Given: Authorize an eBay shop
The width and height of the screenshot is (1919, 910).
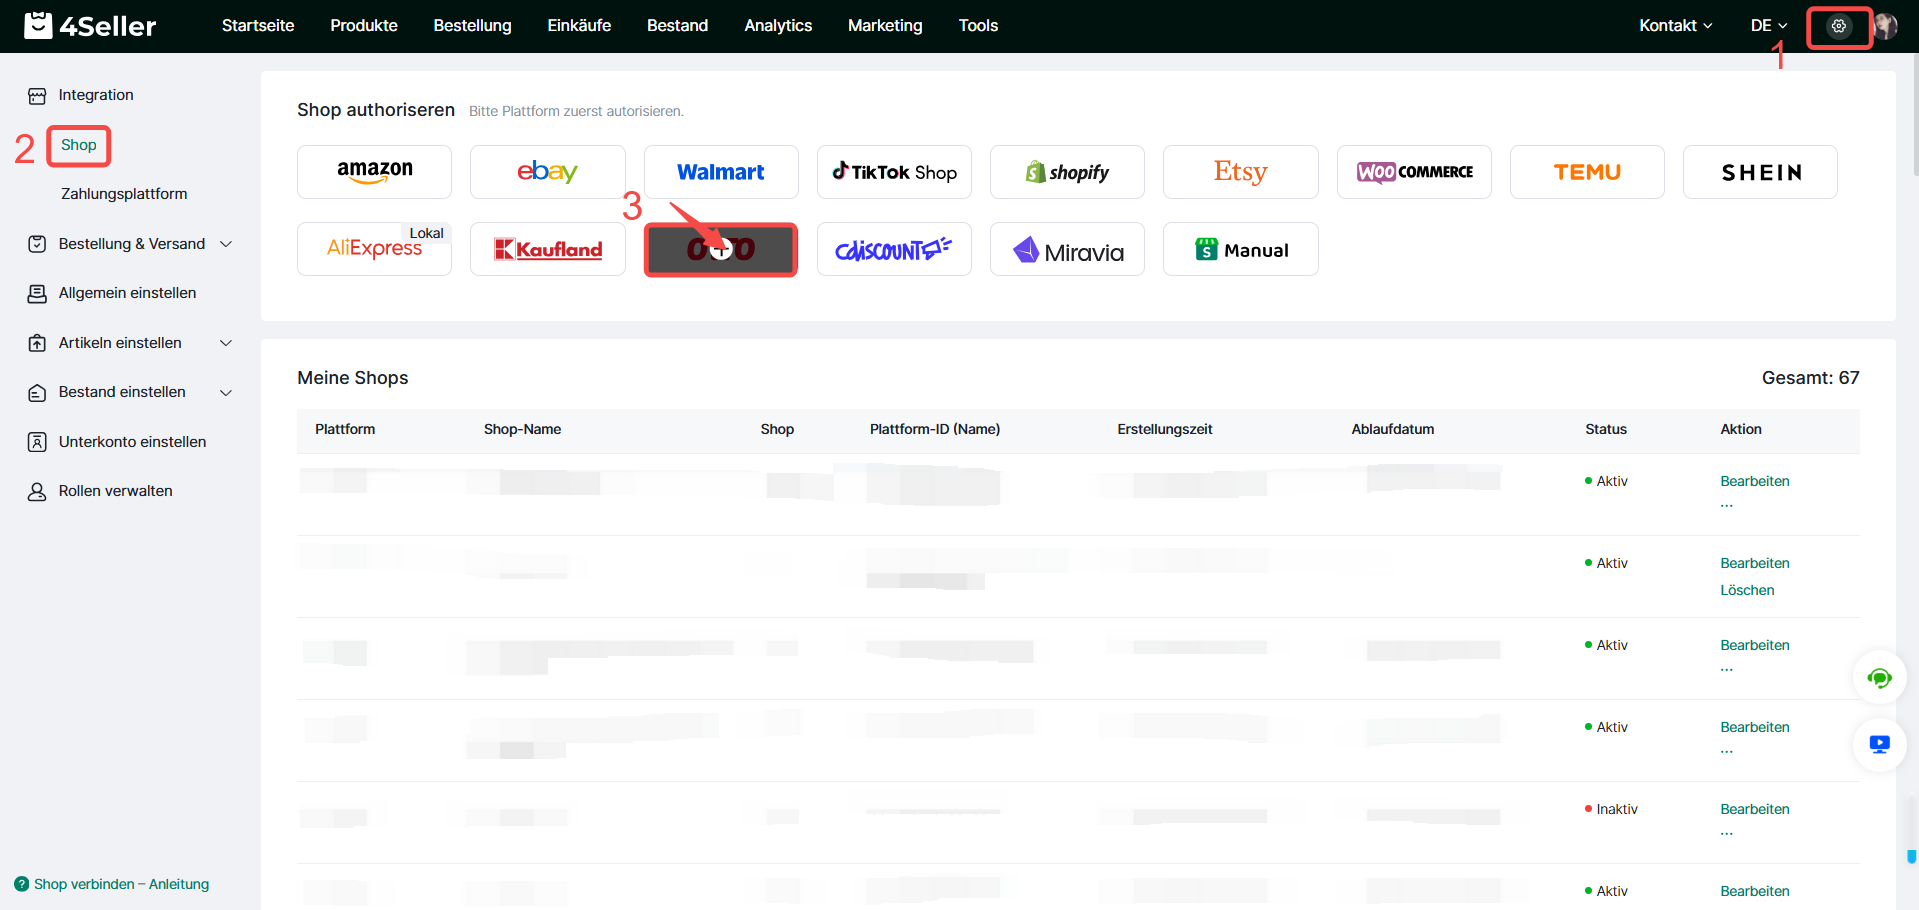Looking at the screenshot, I should [547, 172].
